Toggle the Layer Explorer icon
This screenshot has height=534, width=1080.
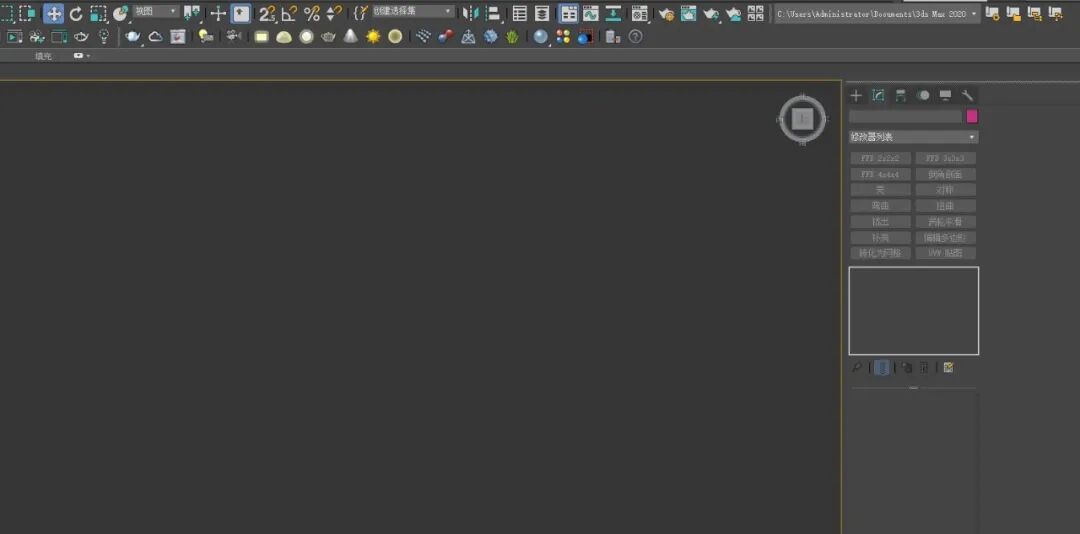pyautogui.click(x=542, y=13)
